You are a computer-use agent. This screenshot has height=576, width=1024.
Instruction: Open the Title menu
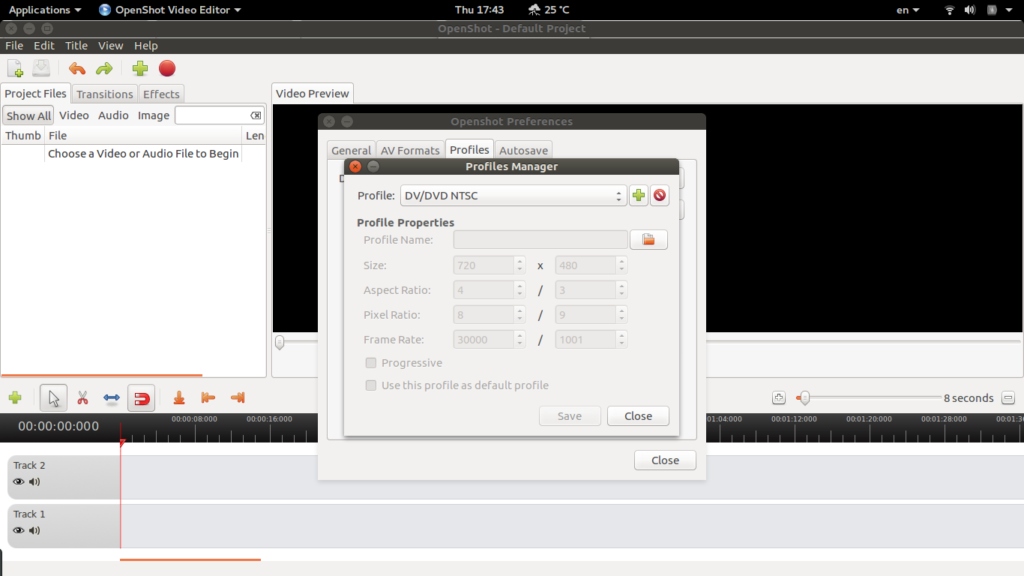(x=76, y=46)
